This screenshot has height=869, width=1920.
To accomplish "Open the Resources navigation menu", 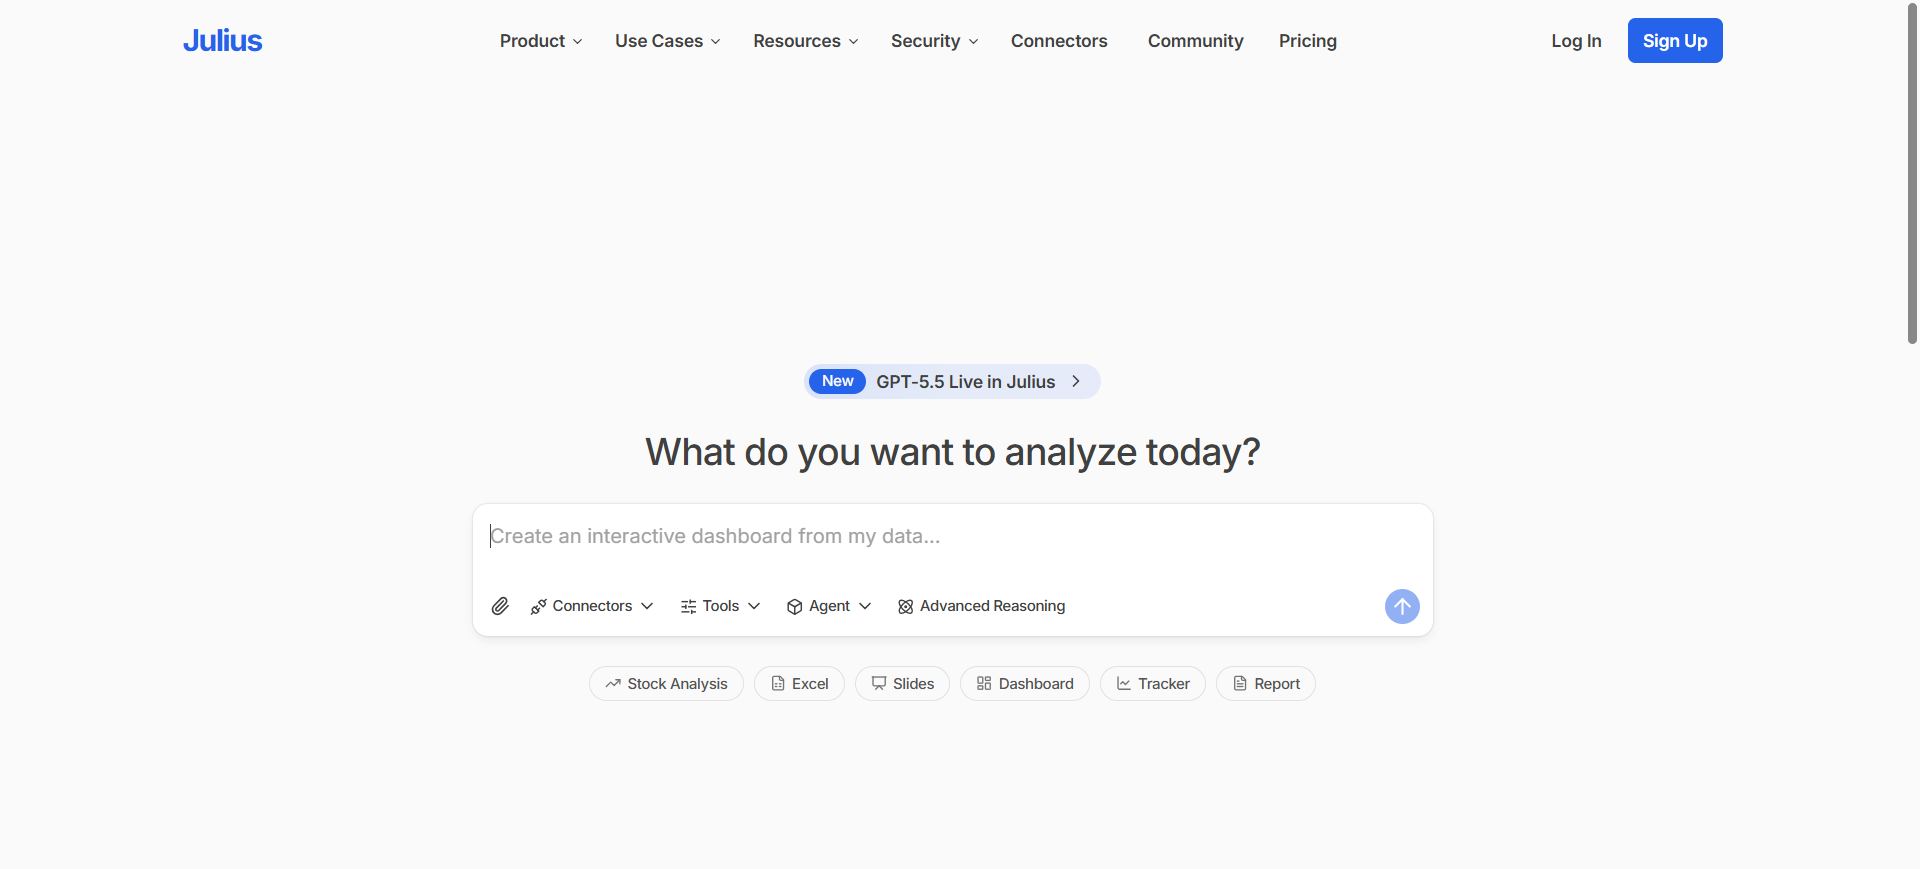I will 805,41.
